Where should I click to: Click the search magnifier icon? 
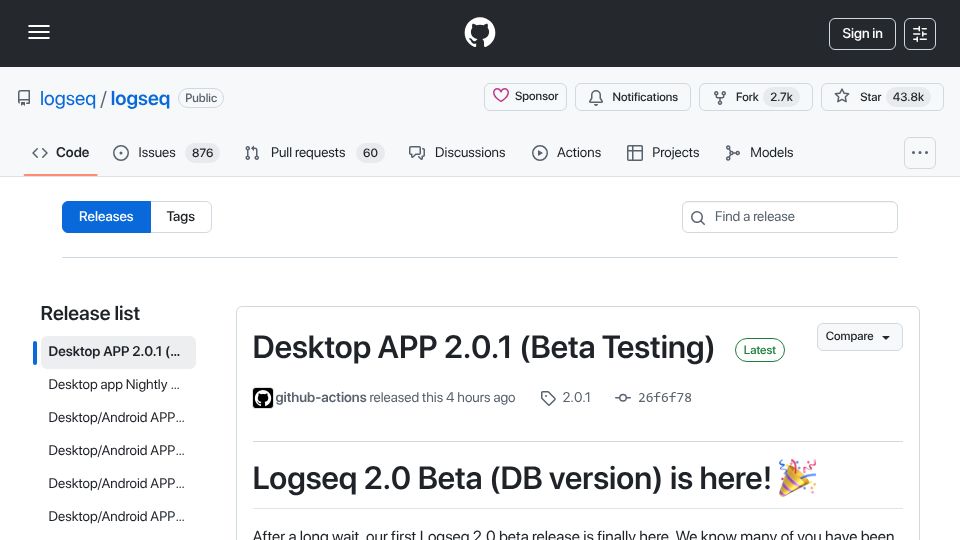[697, 217]
